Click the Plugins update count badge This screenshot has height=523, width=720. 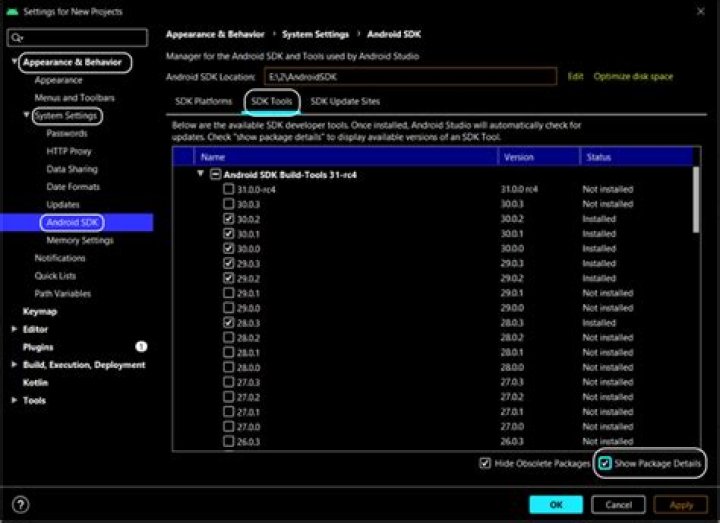(141, 347)
